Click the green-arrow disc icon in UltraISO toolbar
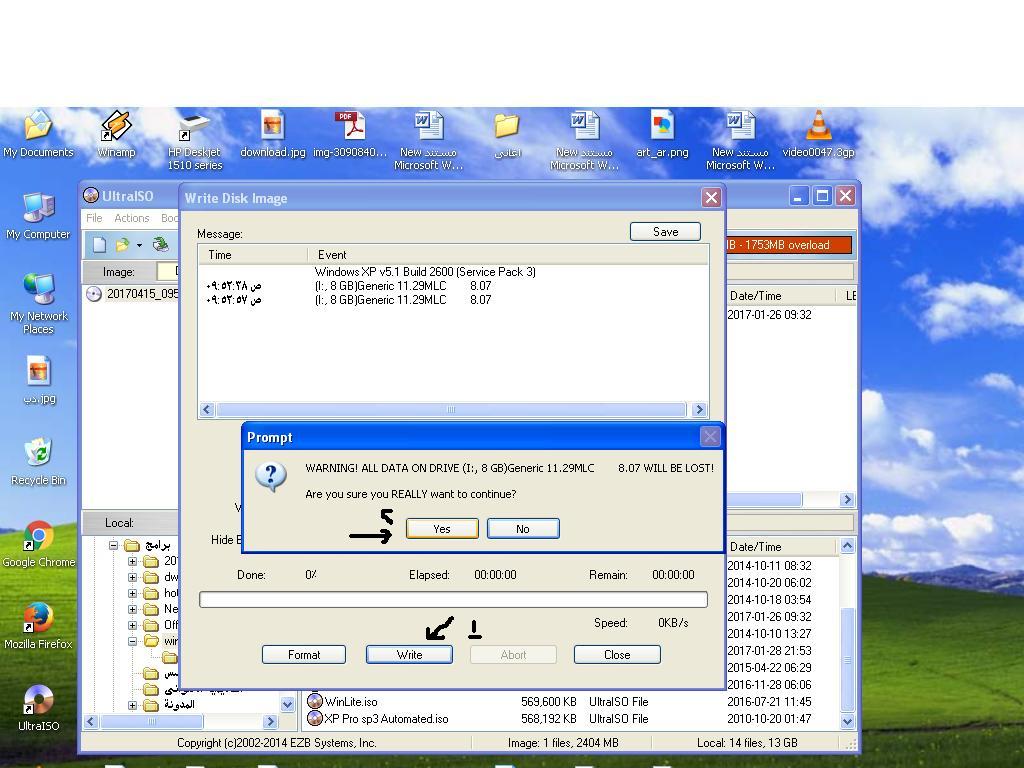This screenshot has height=768, width=1024. click(160, 244)
